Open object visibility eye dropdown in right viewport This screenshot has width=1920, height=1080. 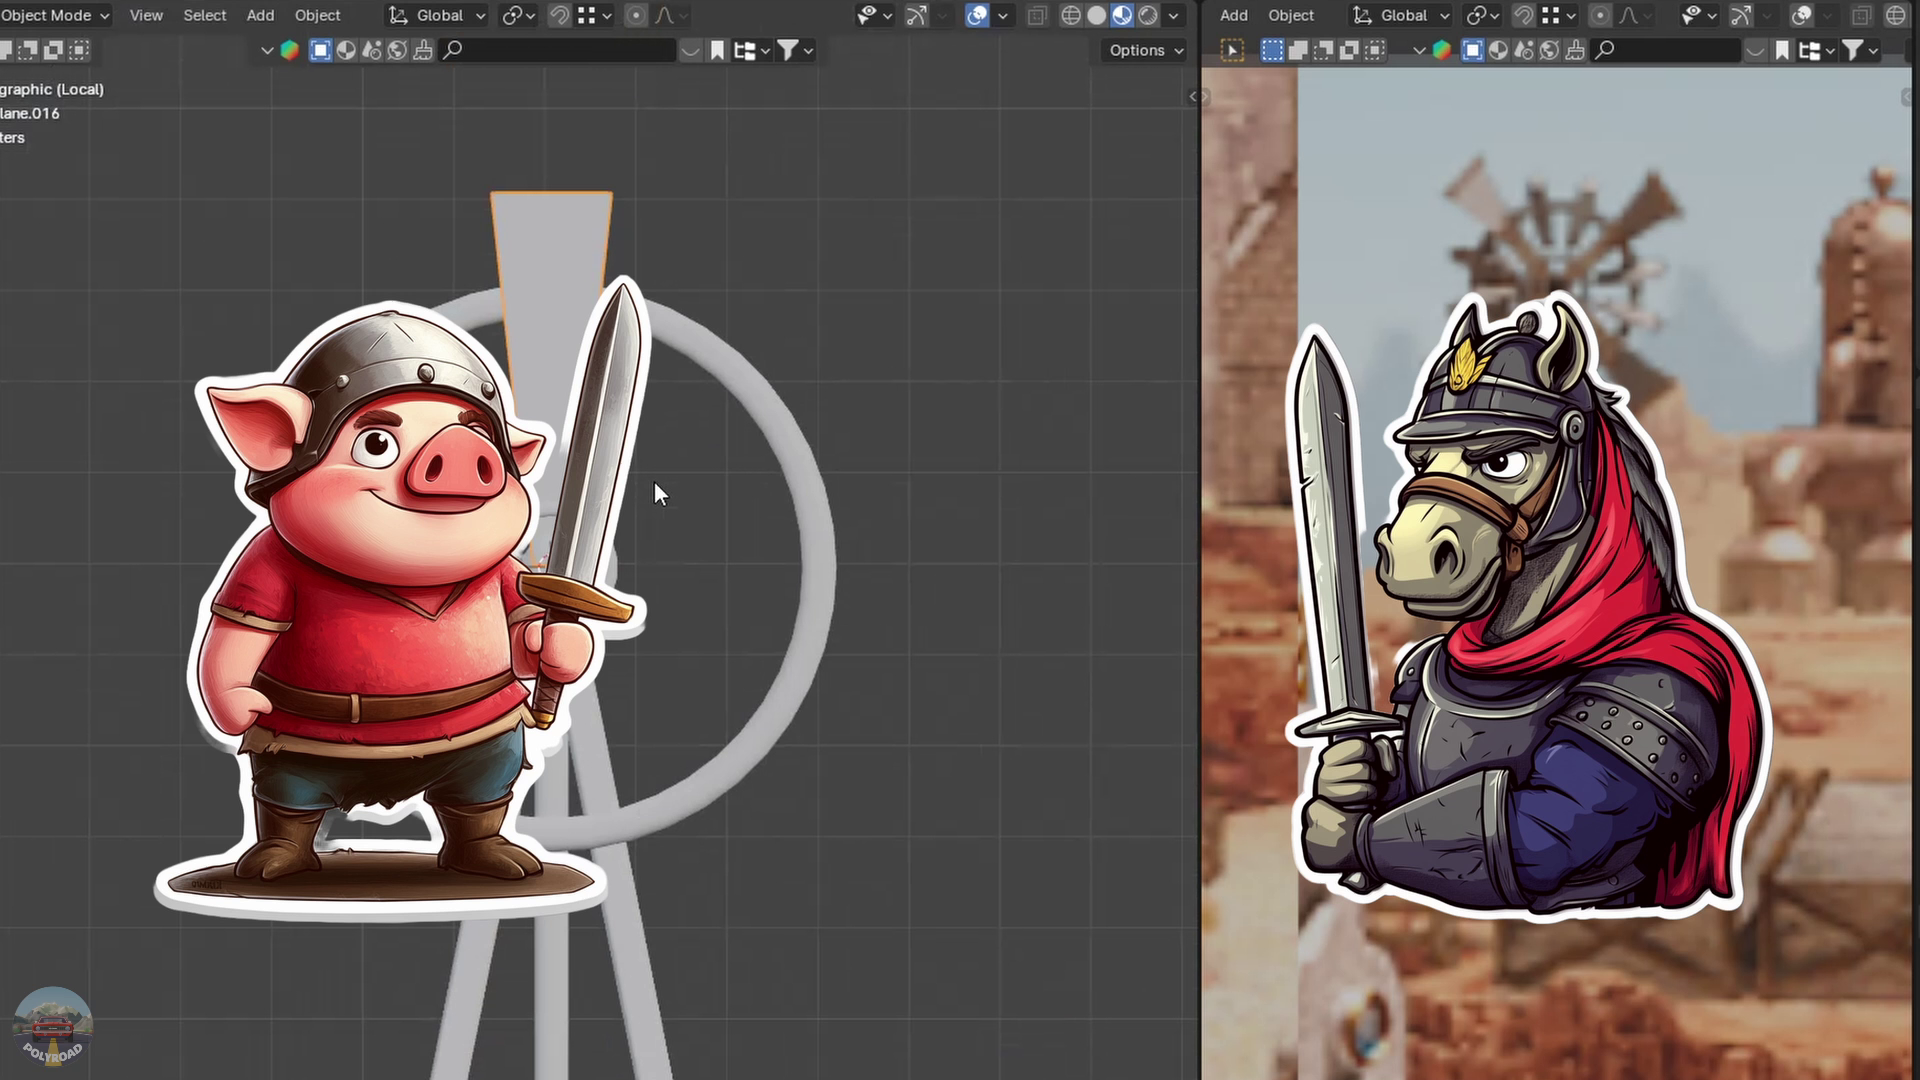(1698, 15)
